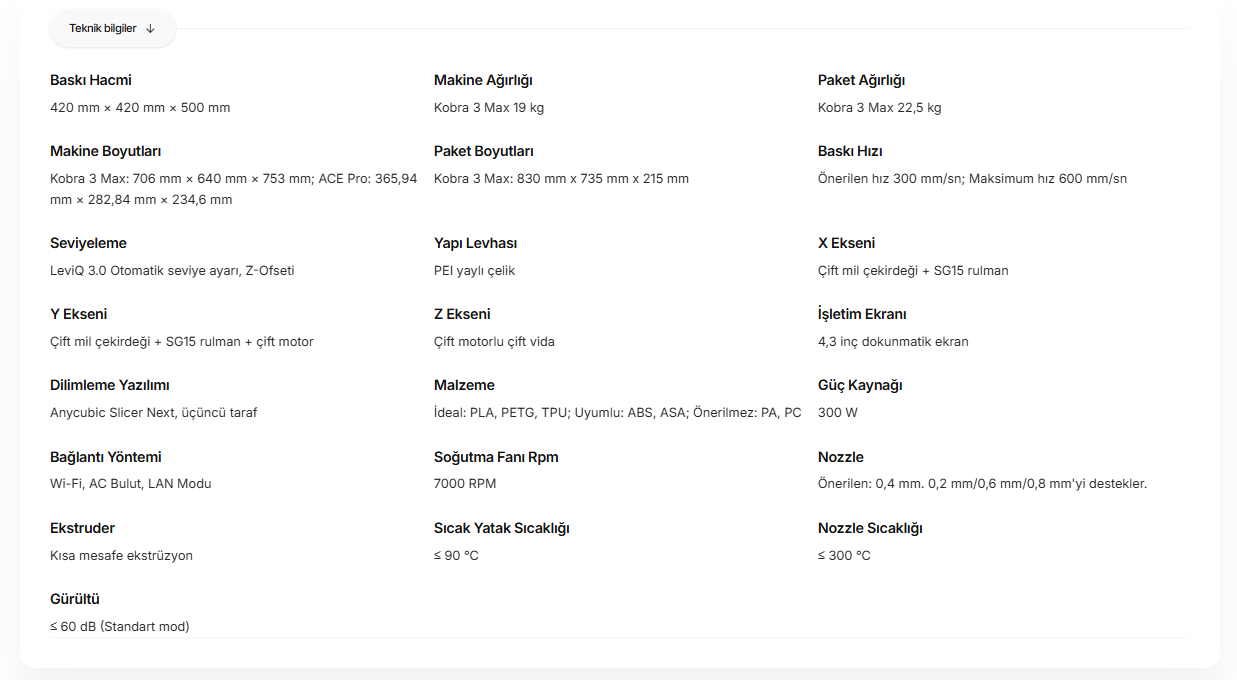Click the Baskı Hacmi heading
This screenshot has width=1237, height=680.
click(x=91, y=80)
